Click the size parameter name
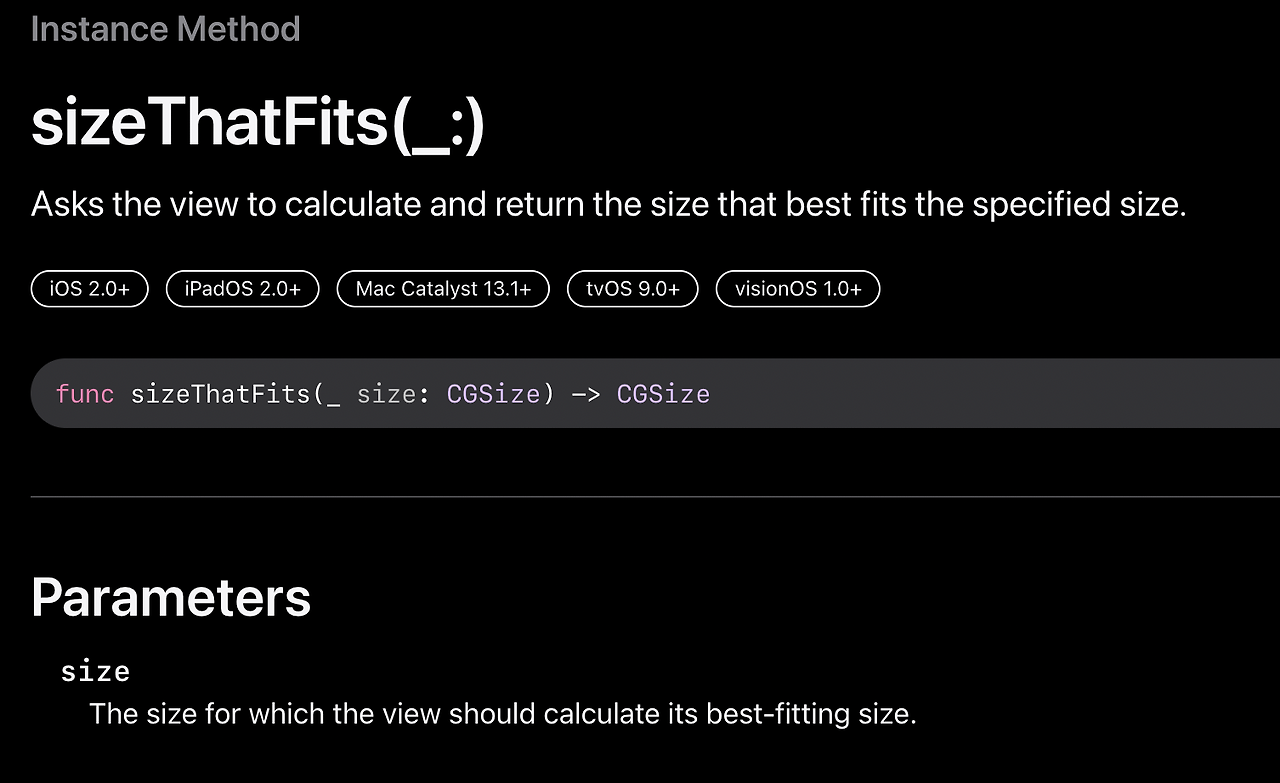The height and width of the screenshot is (783, 1280). [95, 670]
